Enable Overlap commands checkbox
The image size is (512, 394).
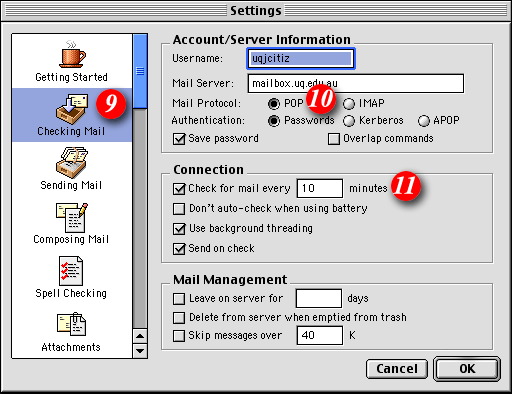[x=334, y=139]
